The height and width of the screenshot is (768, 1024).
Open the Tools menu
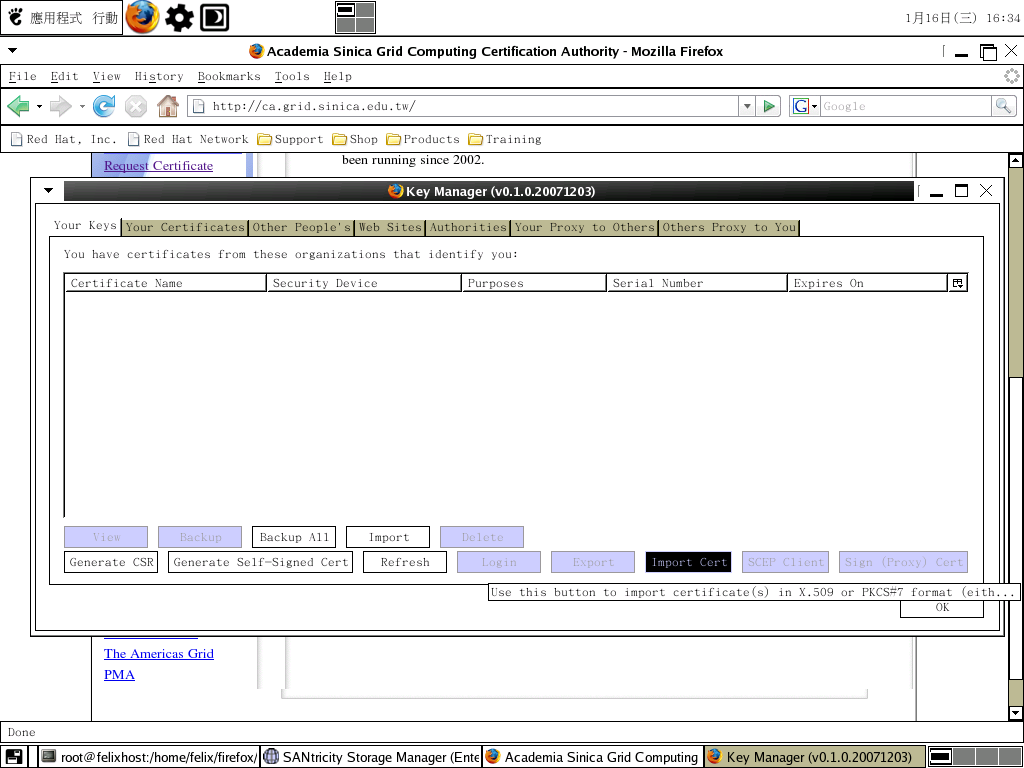tap(292, 76)
